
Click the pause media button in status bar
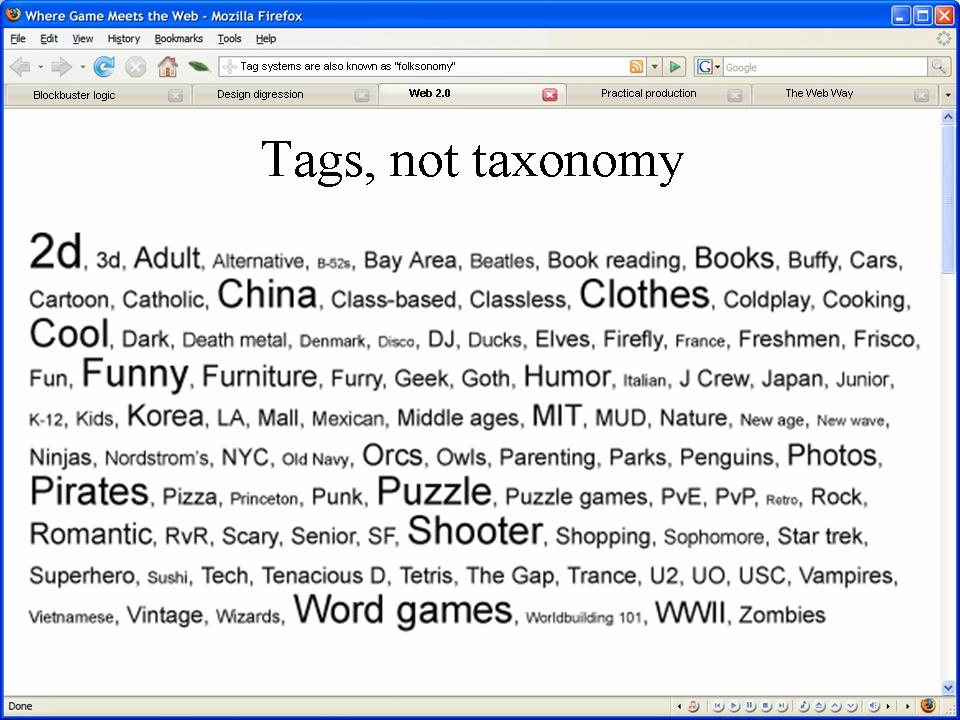pyautogui.click(x=749, y=706)
